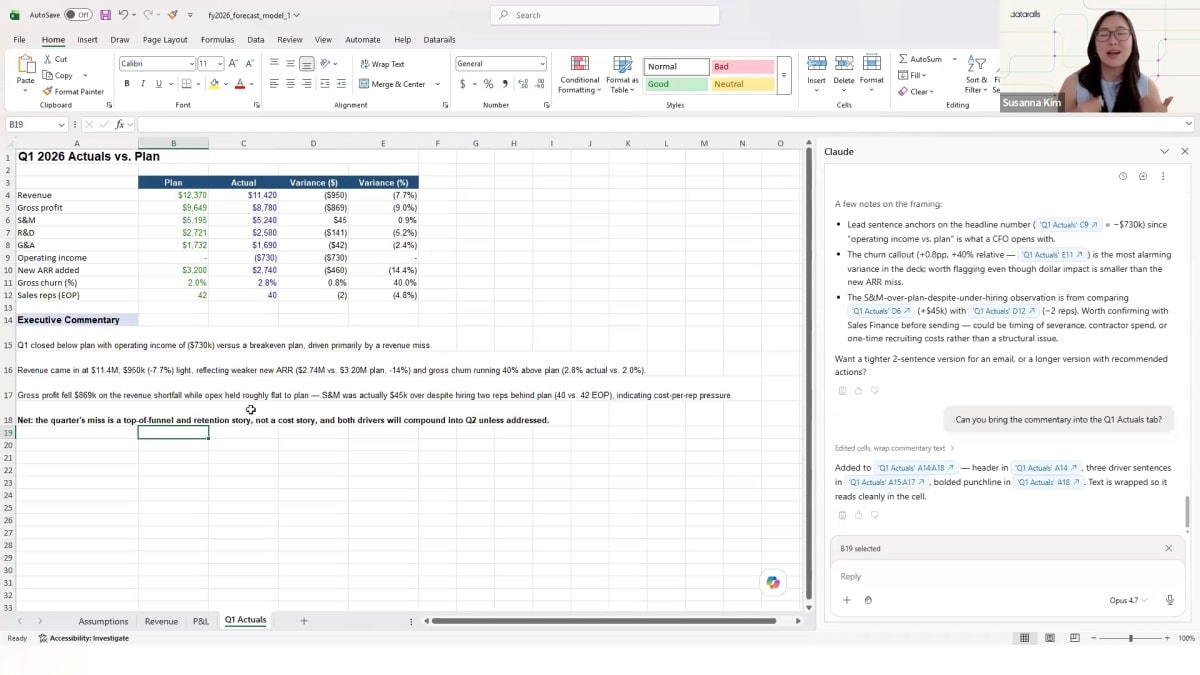This screenshot has height=675, width=1200.
Task: Click the Borders icon
Action: click(x=186, y=84)
